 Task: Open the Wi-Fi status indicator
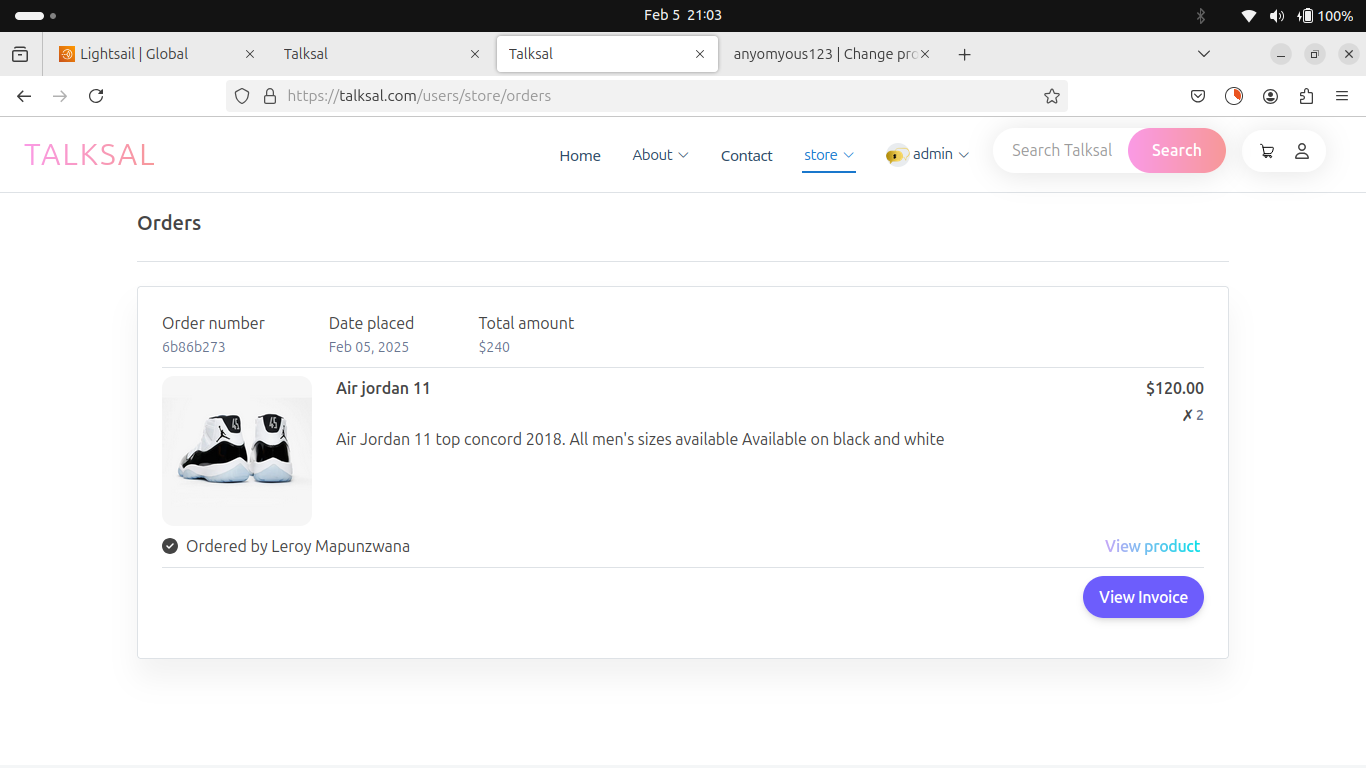1249,15
